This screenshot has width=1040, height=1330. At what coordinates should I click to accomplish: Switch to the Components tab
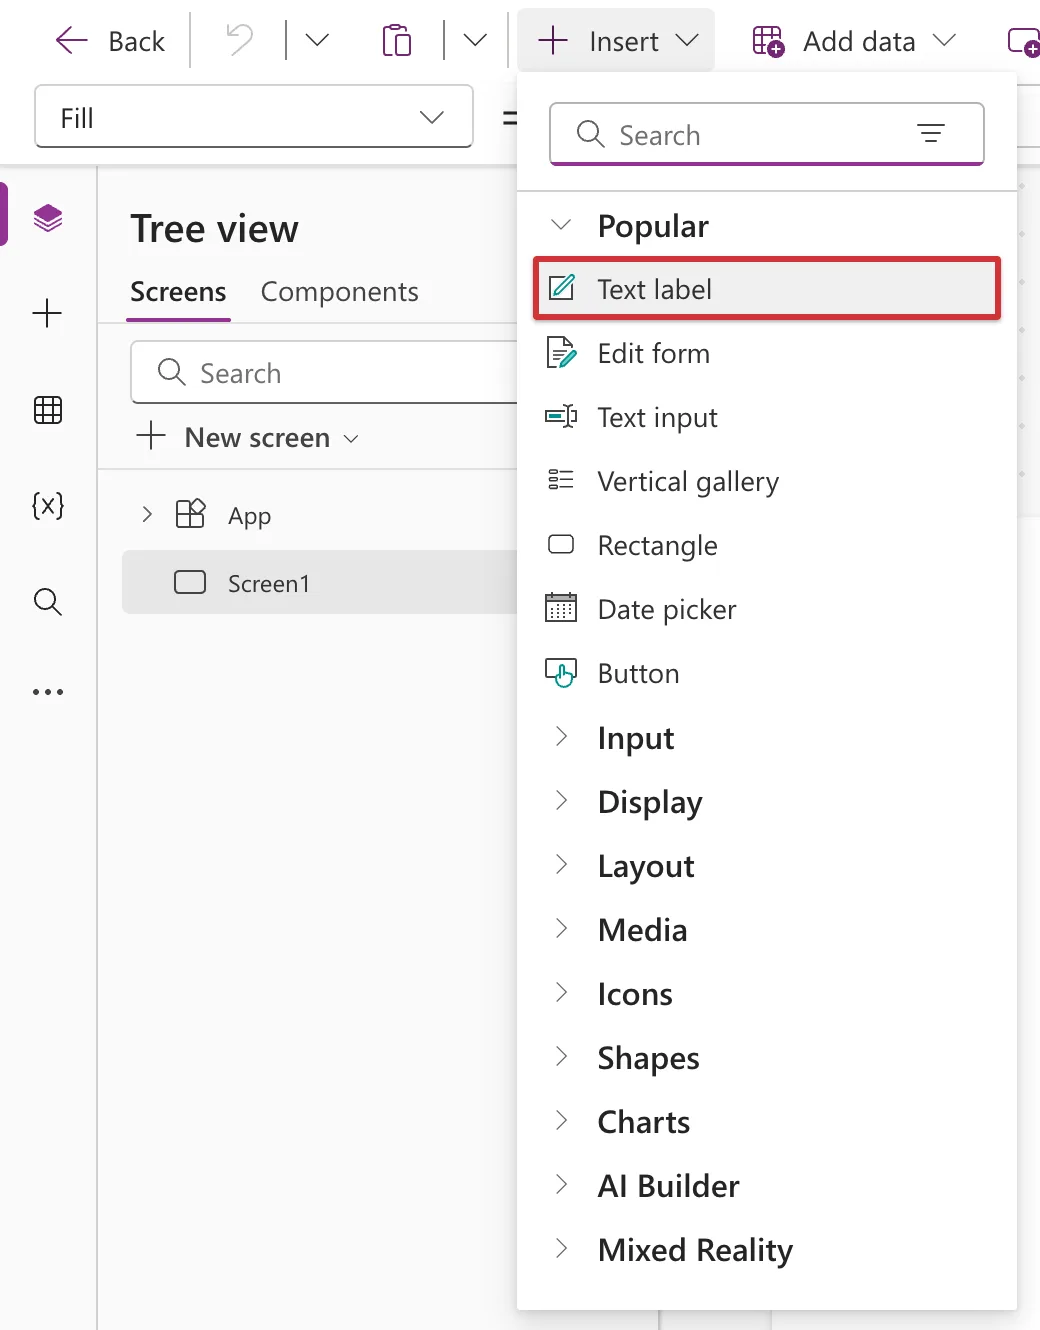click(340, 292)
